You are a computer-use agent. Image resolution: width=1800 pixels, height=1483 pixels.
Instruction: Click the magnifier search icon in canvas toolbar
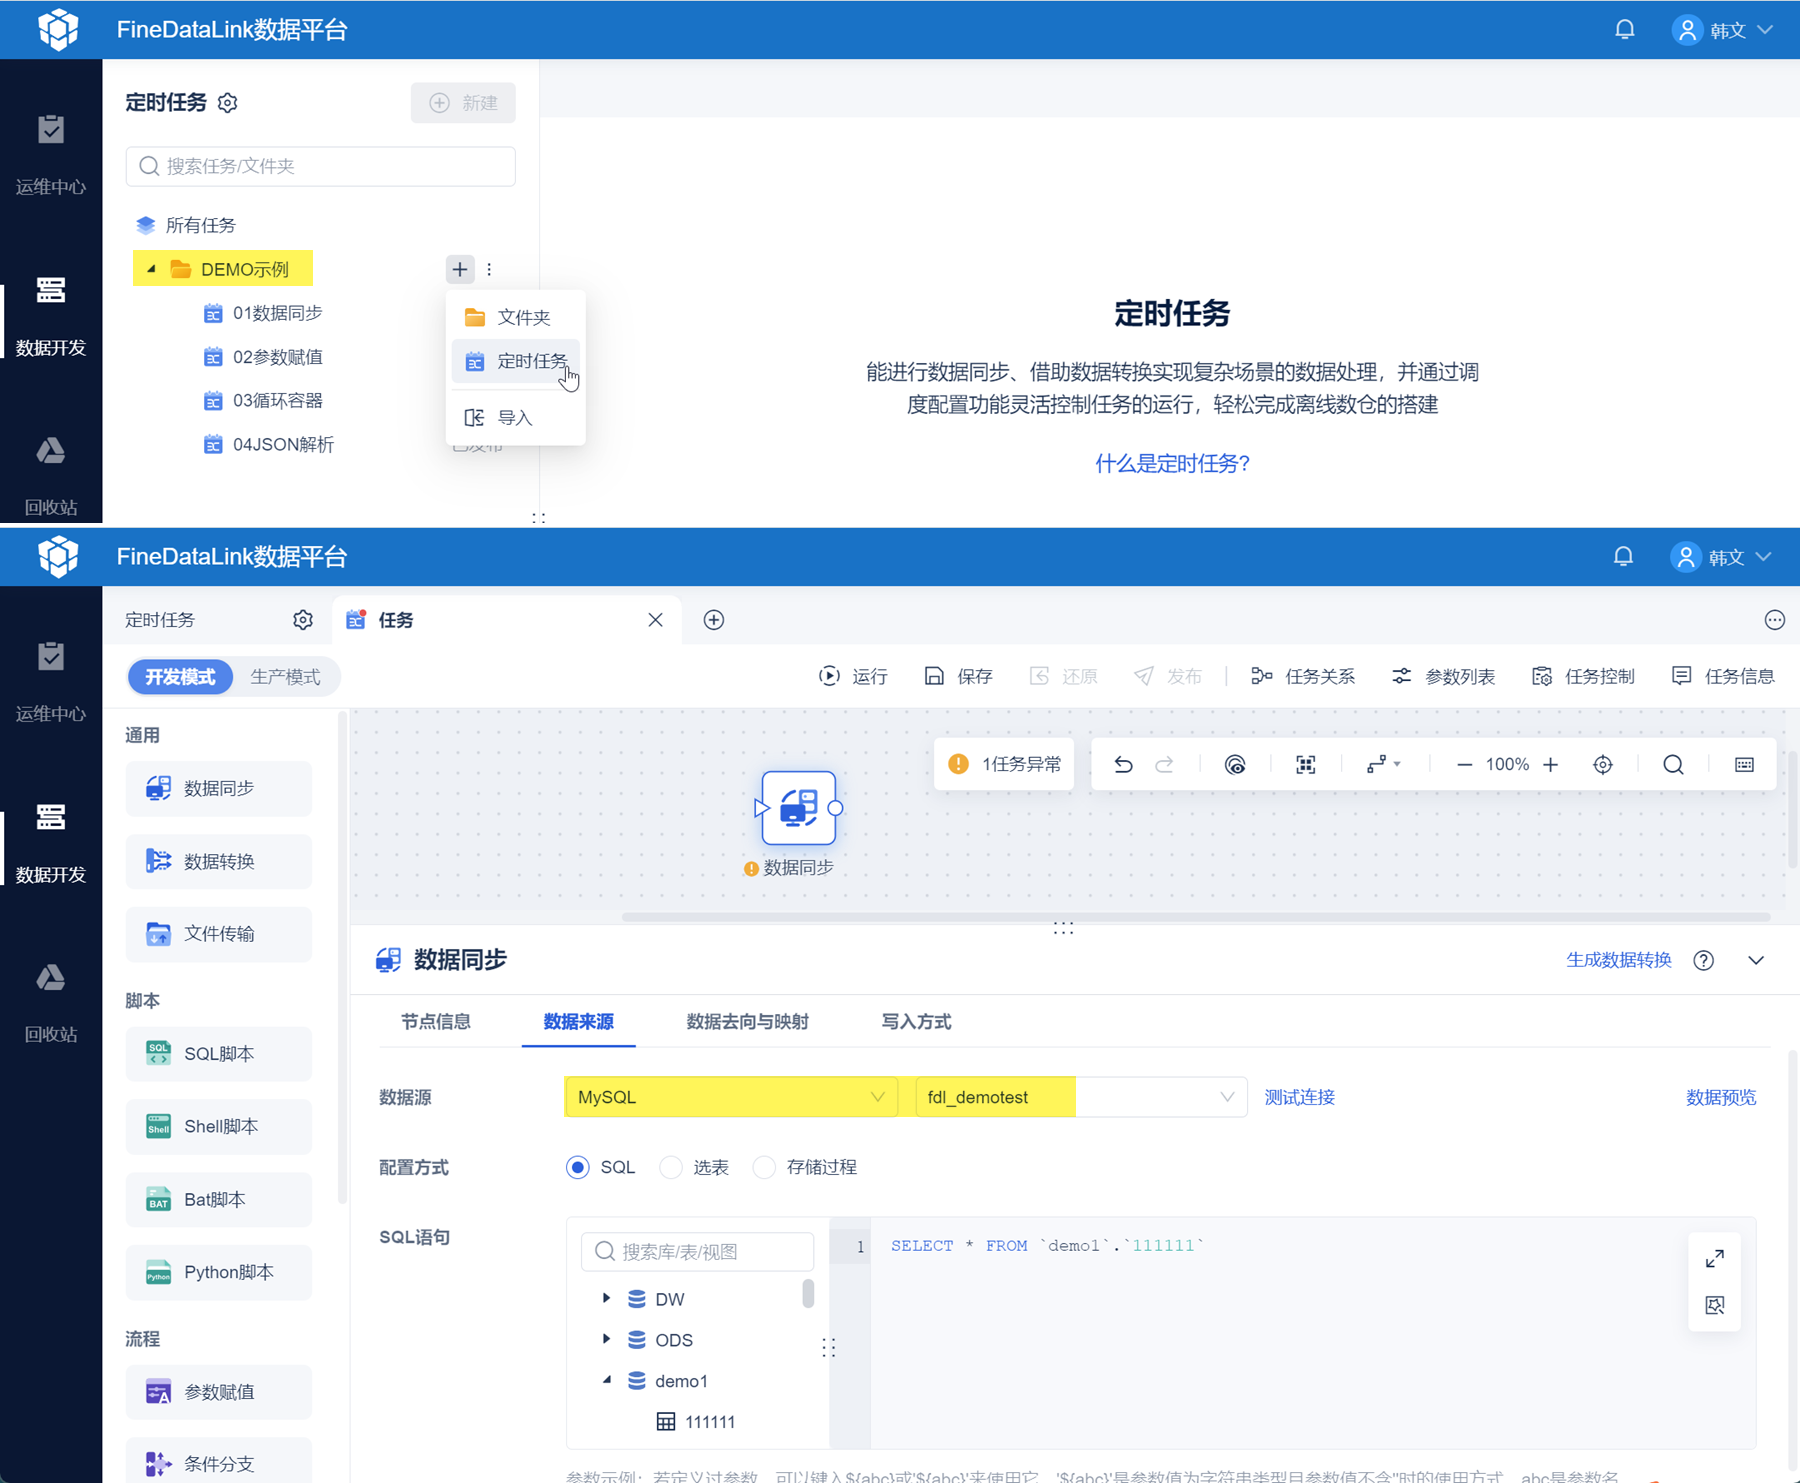pyautogui.click(x=1673, y=765)
